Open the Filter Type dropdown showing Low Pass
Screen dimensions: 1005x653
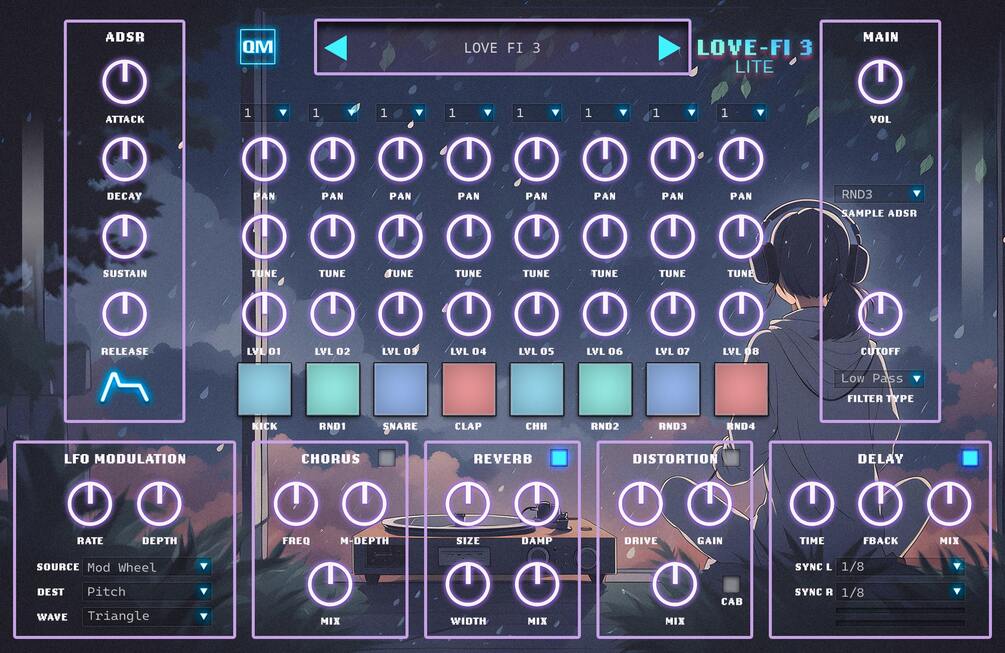(879, 378)
